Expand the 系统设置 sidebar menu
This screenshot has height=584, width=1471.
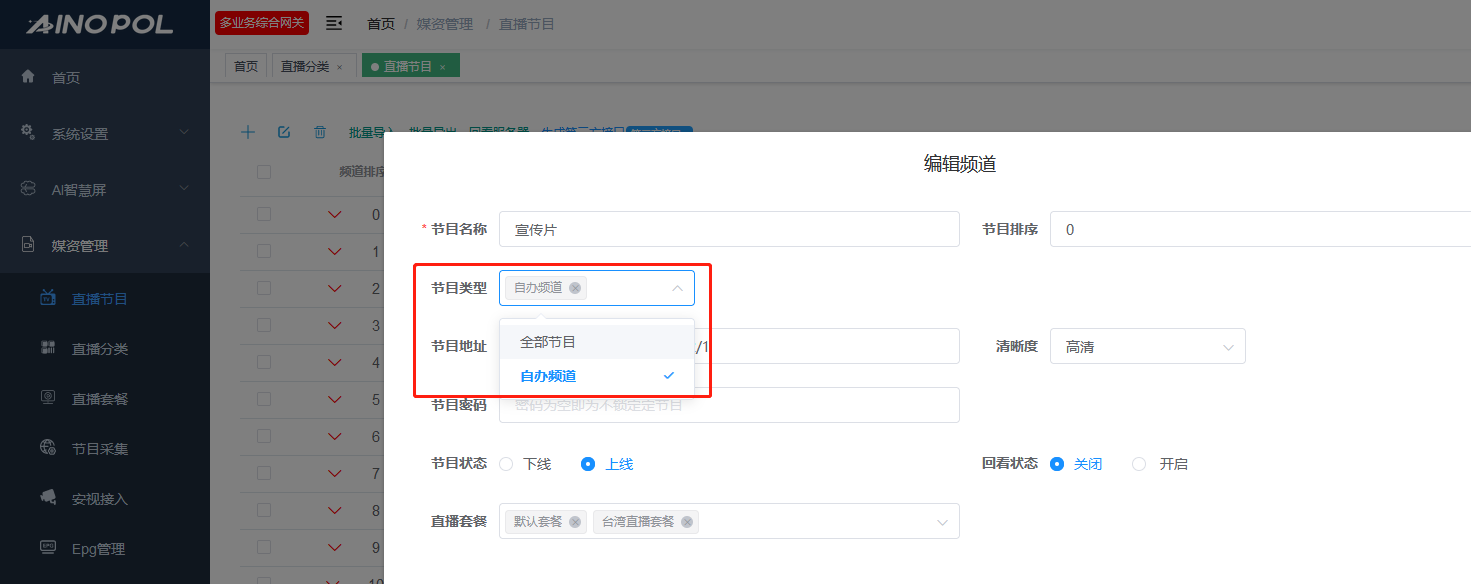click(105, 134)
